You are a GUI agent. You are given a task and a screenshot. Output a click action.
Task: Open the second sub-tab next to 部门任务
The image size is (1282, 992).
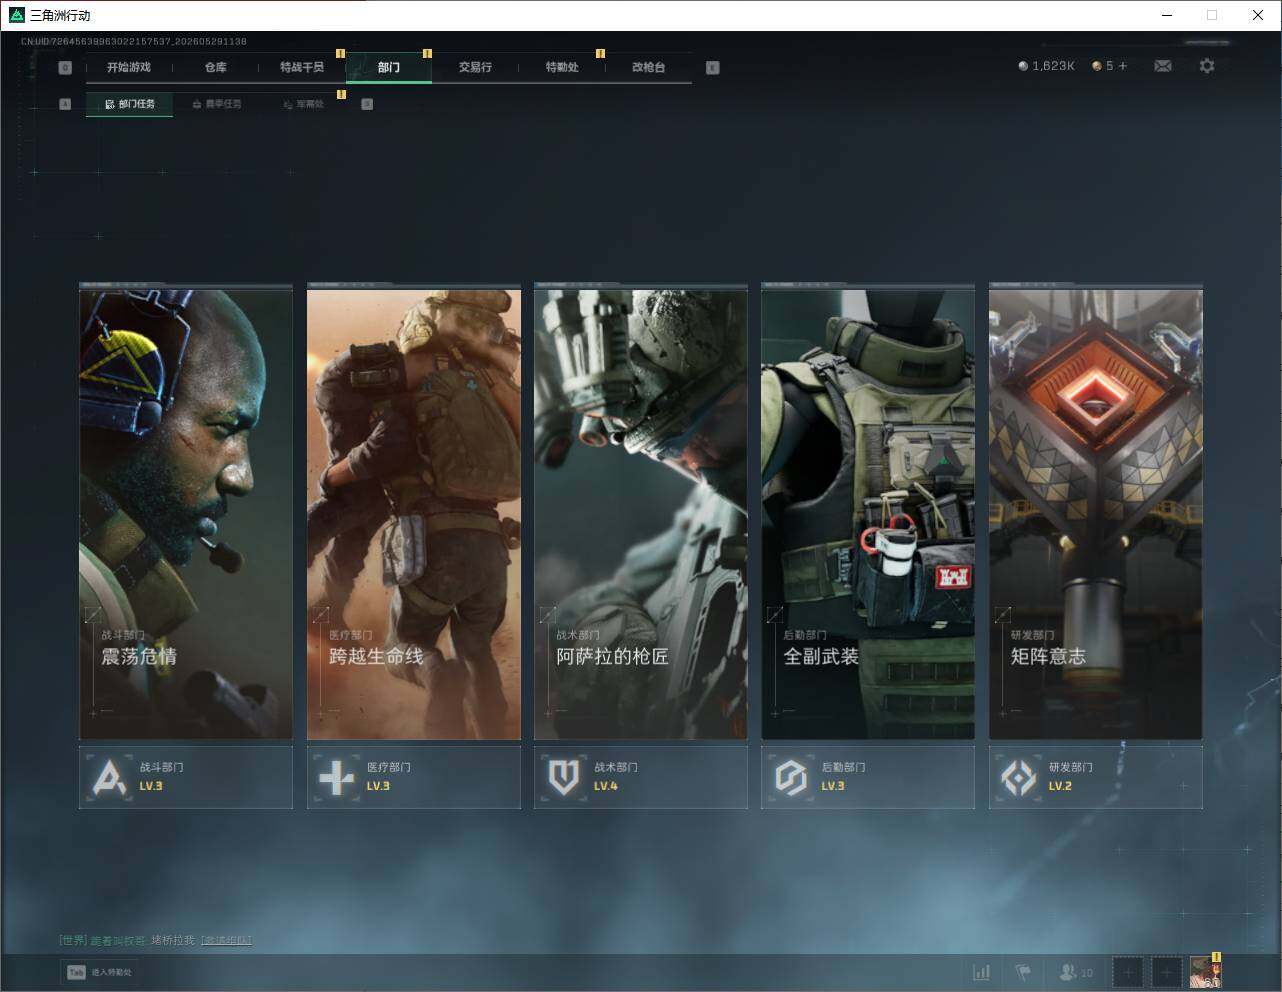tap(216, 104)
